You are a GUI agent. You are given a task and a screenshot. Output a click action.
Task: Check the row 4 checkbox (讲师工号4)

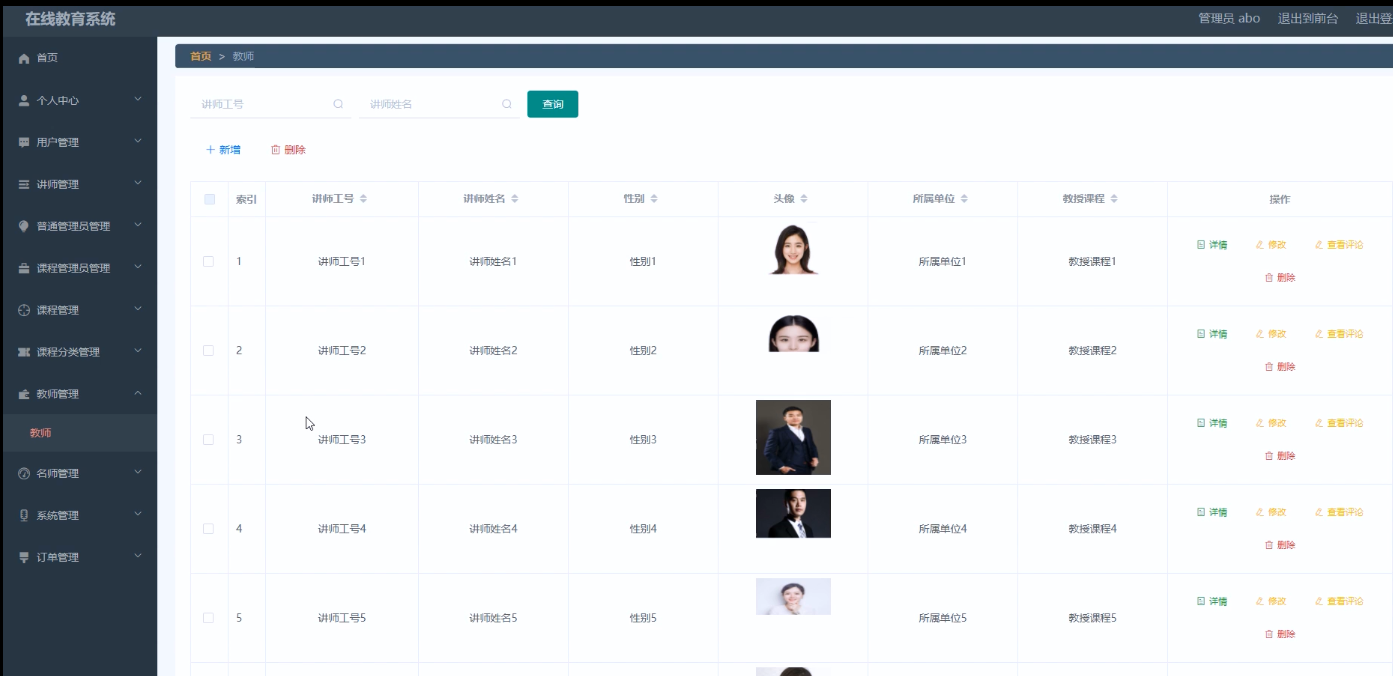(x=208, y=528)
